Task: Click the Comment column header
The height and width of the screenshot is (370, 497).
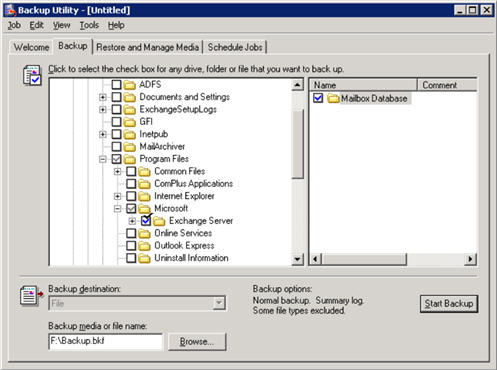Action: pos(447,85)
